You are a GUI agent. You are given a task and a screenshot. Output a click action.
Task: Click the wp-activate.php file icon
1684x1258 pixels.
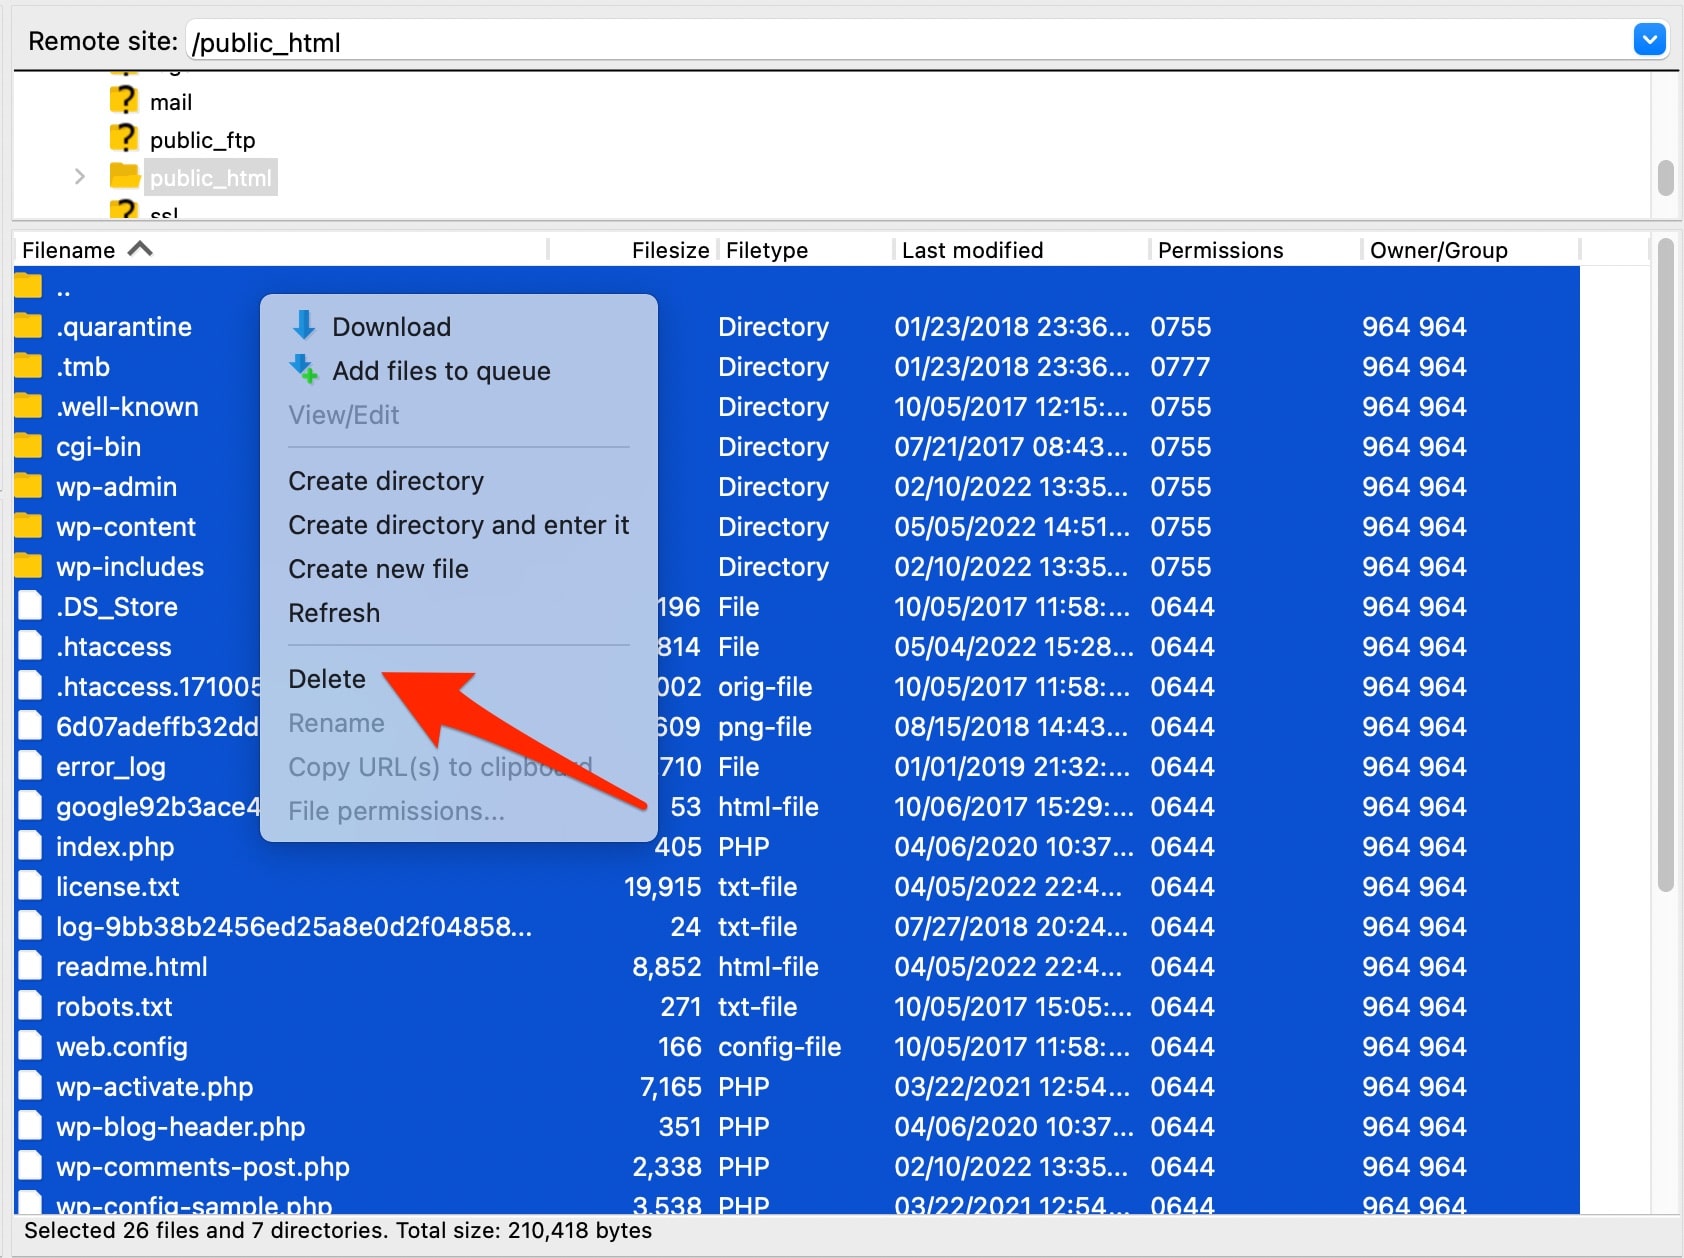point(30,1086)
